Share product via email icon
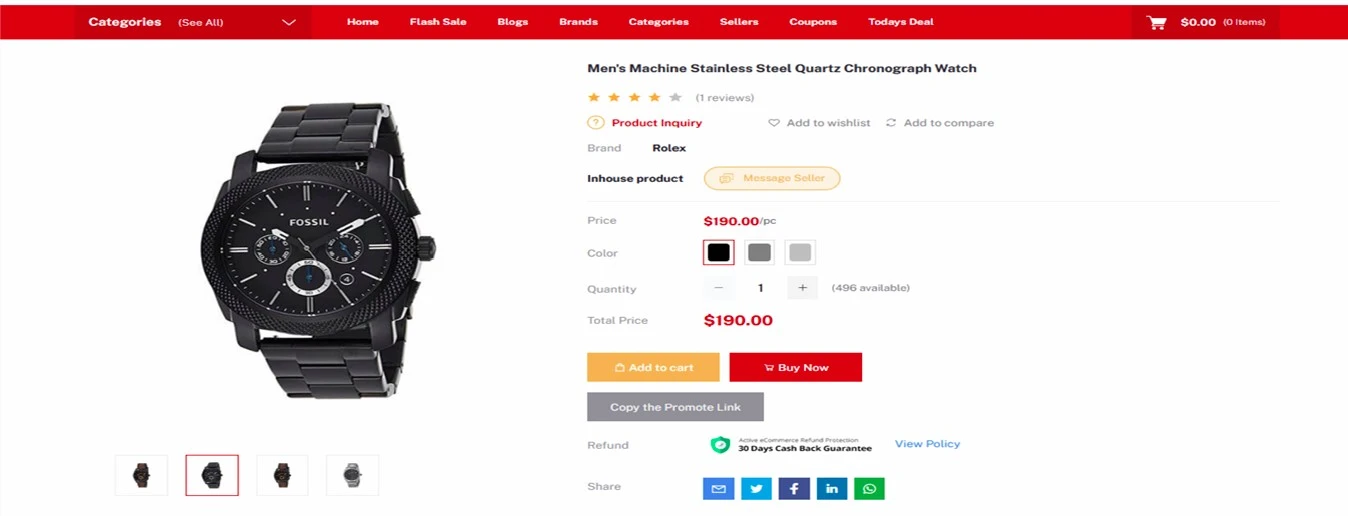 pos(718,488)
